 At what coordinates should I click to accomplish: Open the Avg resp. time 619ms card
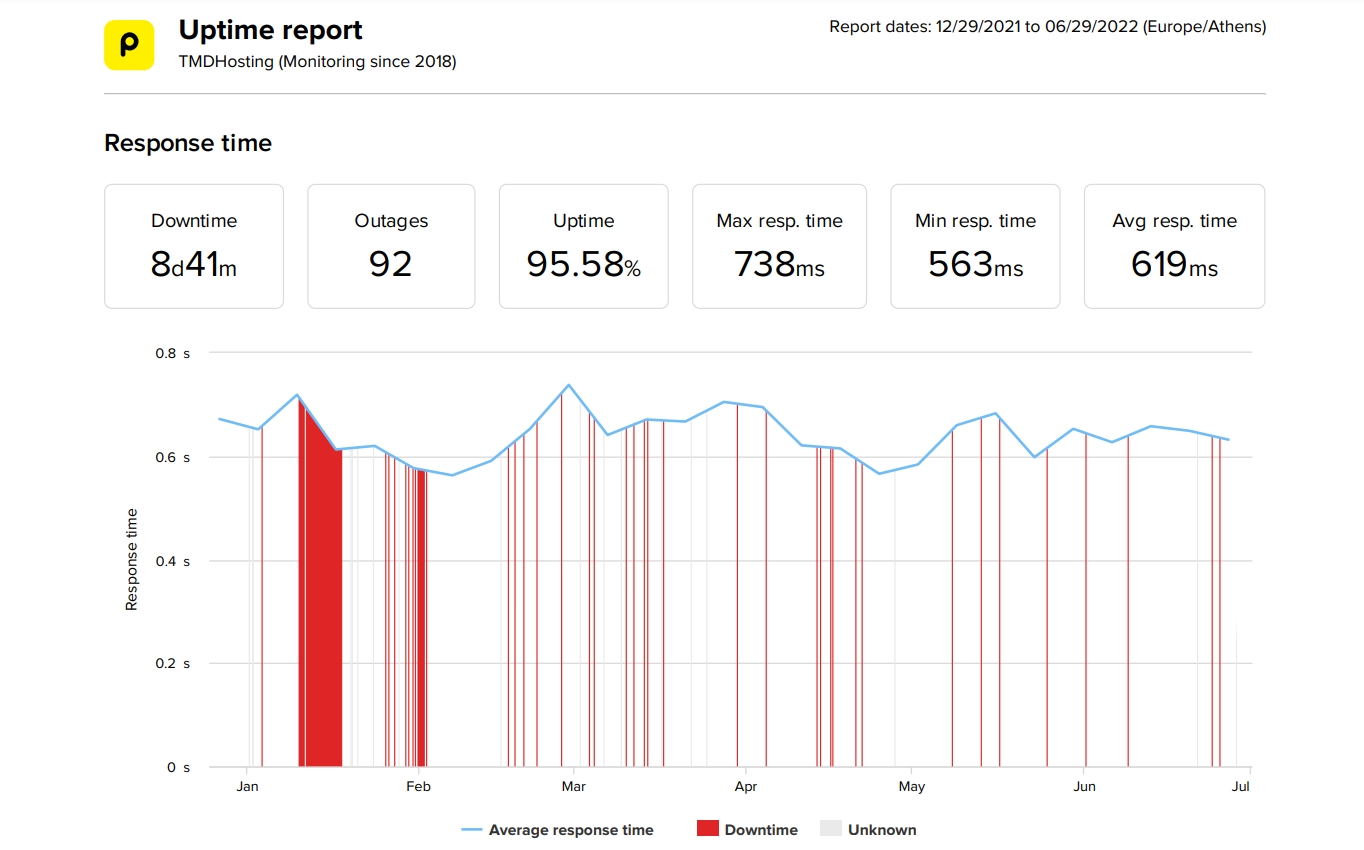click(x=1175, y=246)
